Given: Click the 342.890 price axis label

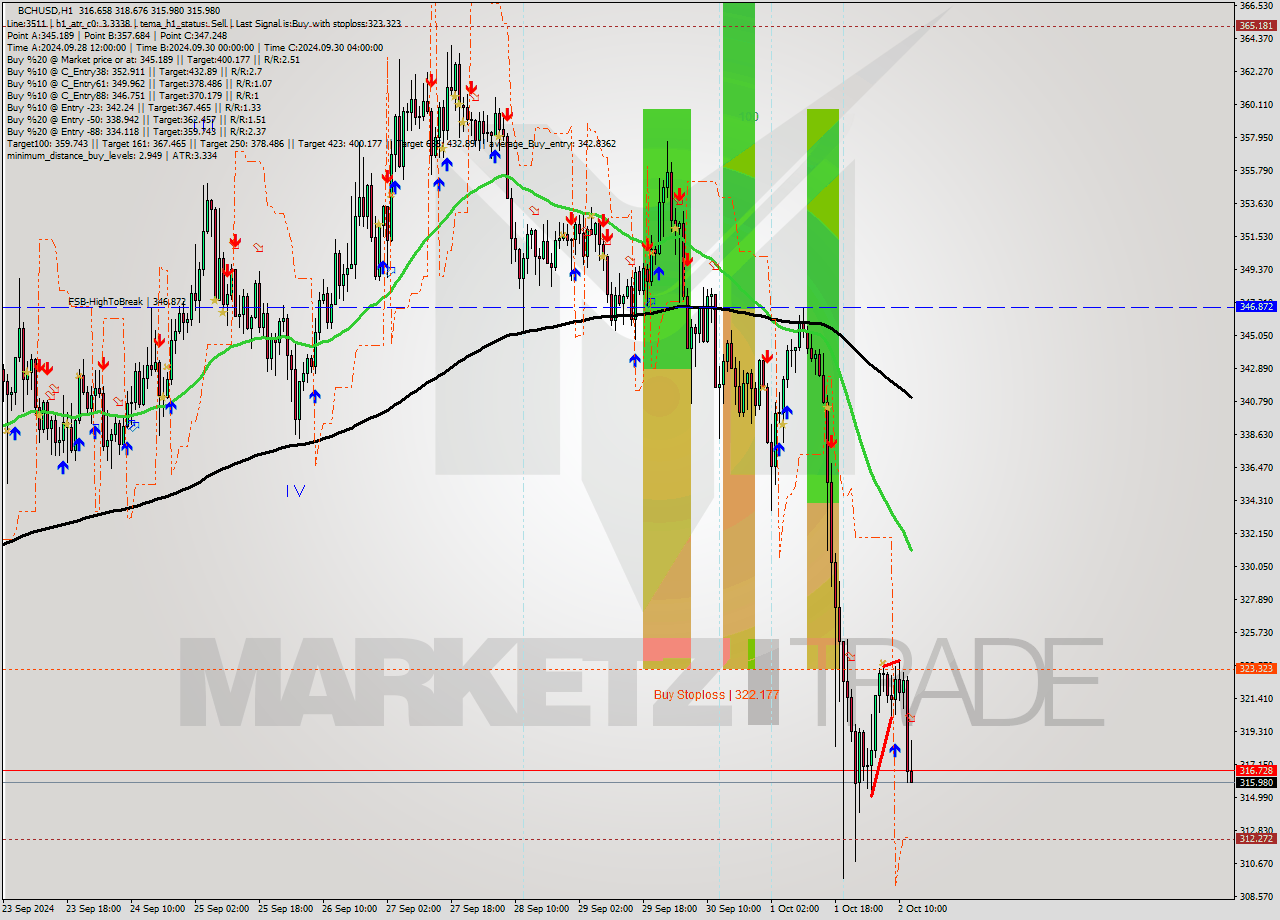Looking at the screenshot, I should click(x=1257, y=368).
